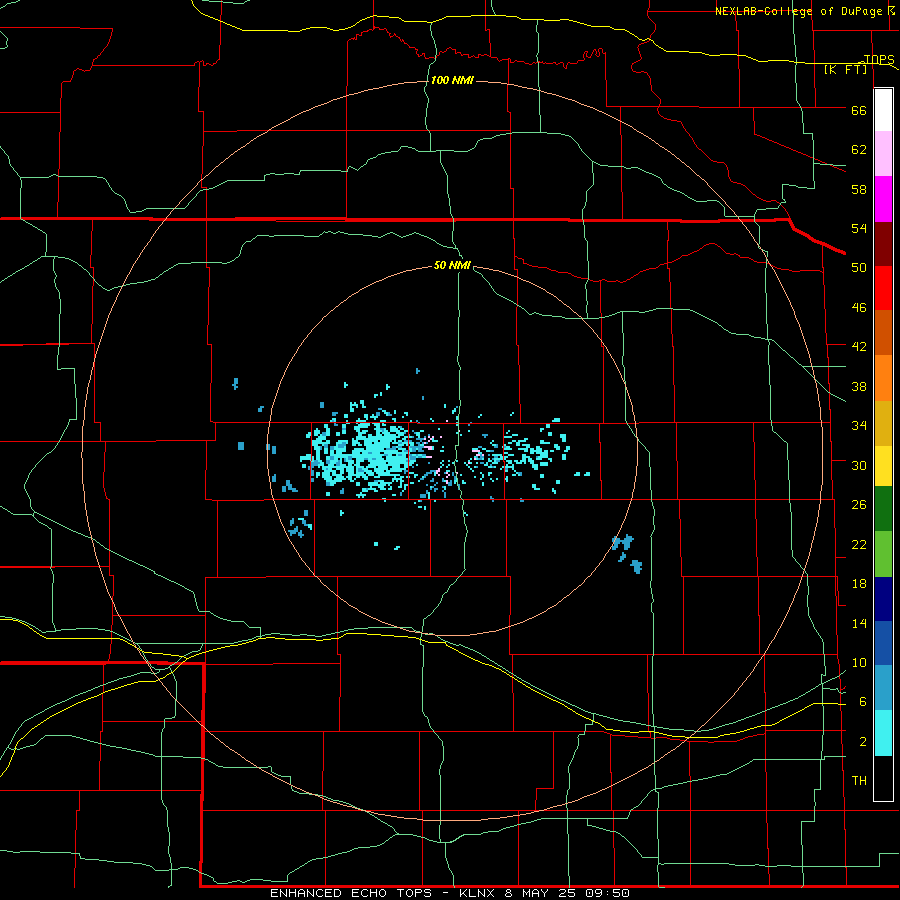The image size is (900, 900).
Task: Click the "8 MAY 25" date text
Action: pyautogui.click(x=542, y=893)
